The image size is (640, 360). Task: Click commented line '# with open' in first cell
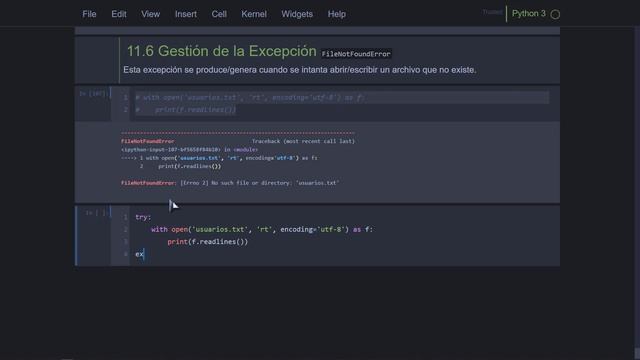point(251,98)
